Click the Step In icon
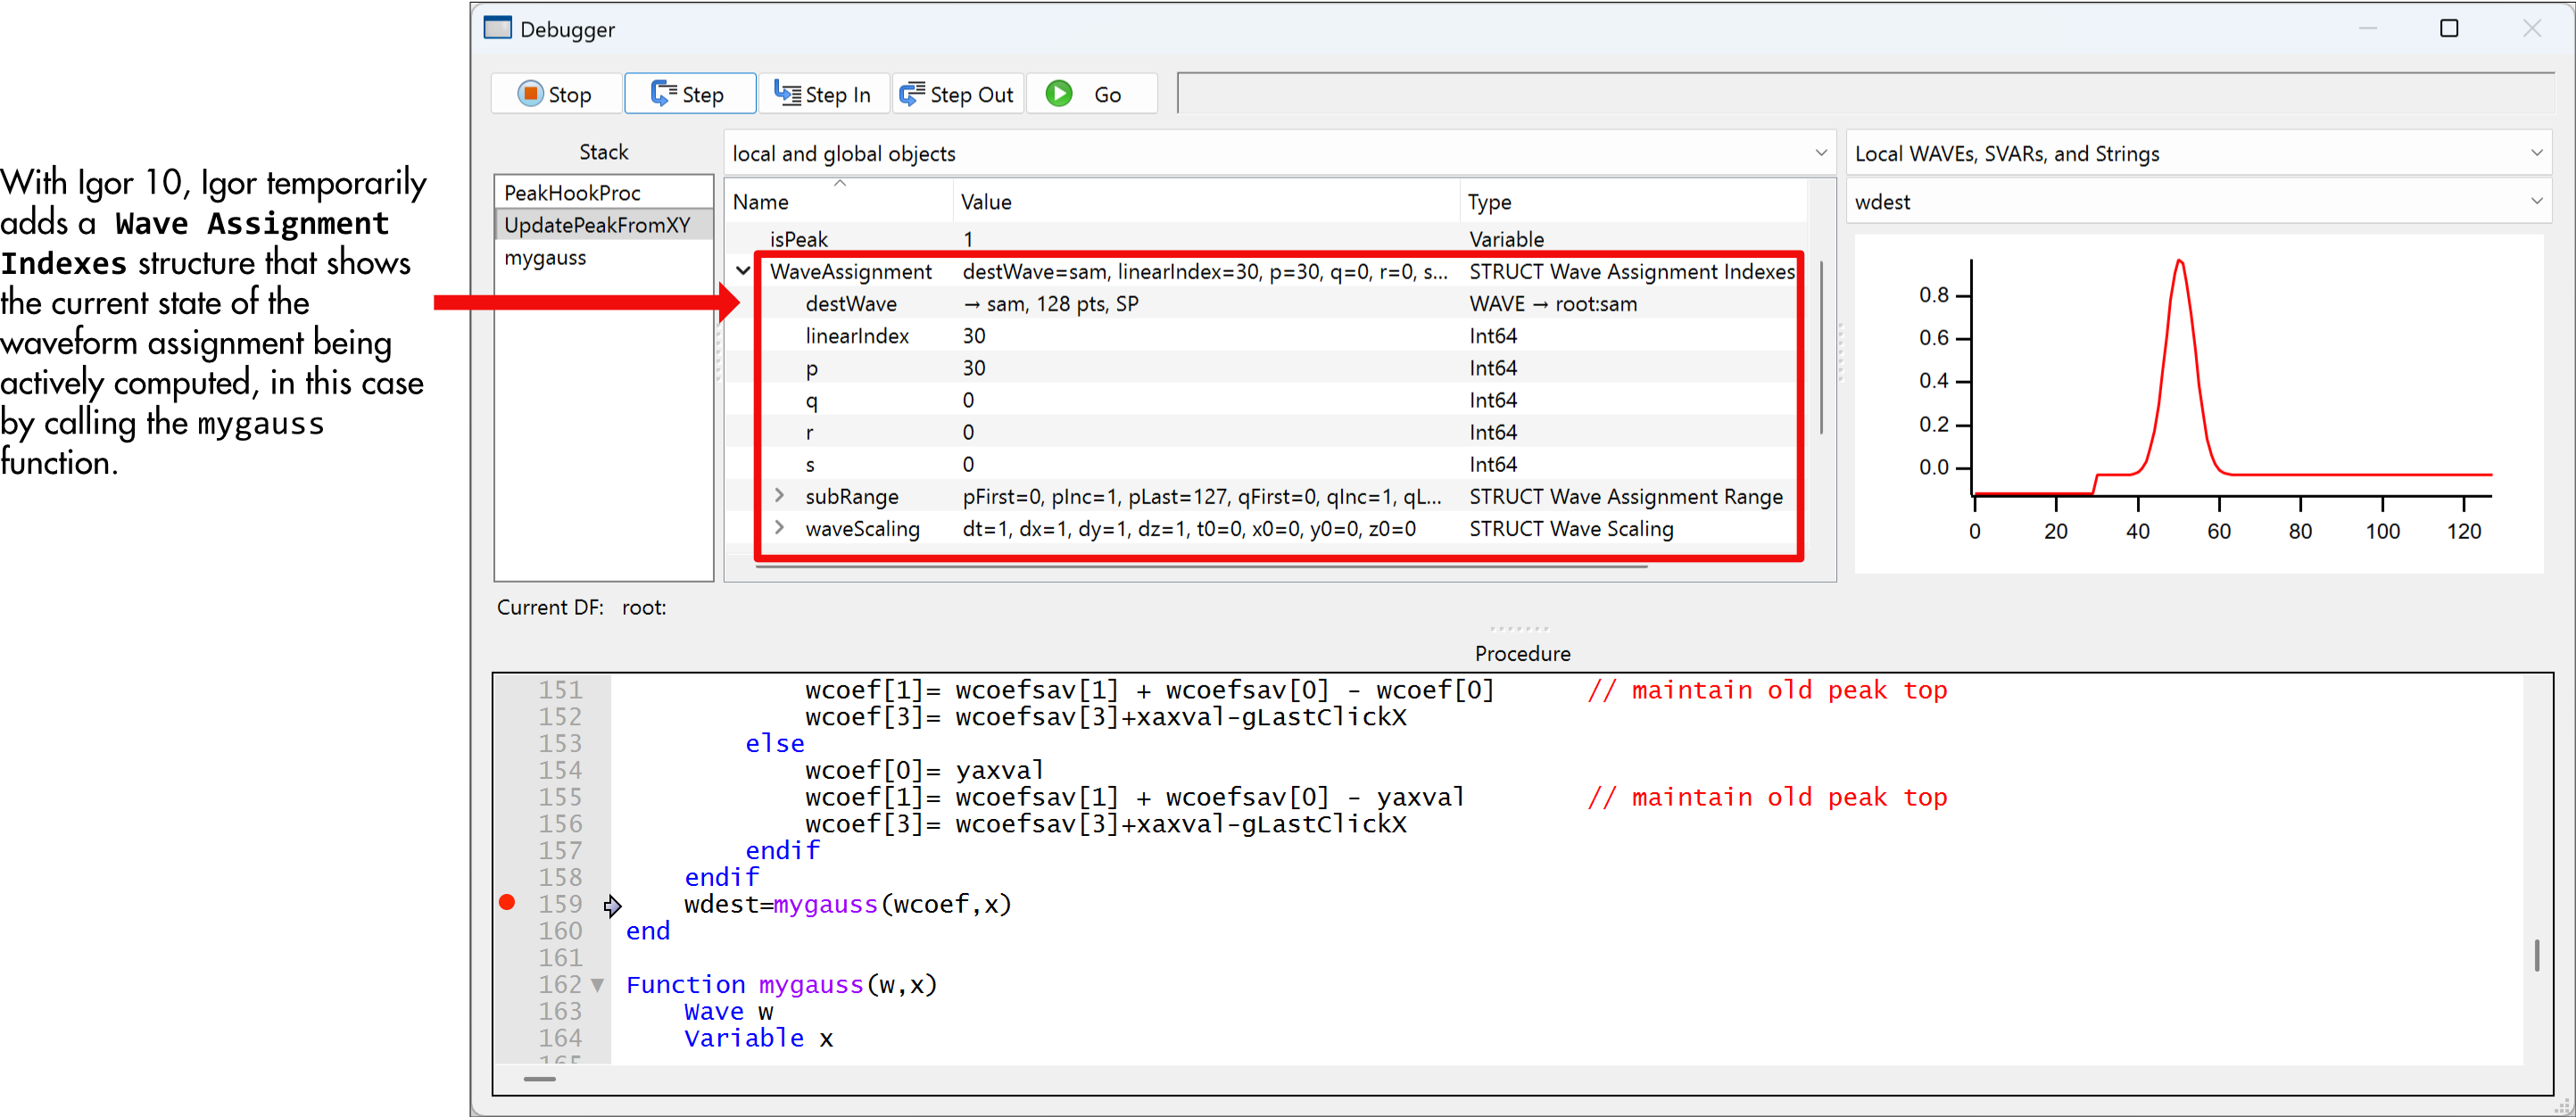Screen dimensions: 2576x1117 pyautogui.click(x=787, y=93)
